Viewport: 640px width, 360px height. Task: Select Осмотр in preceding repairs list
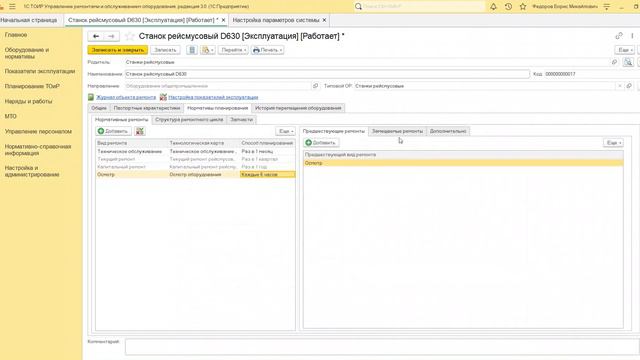(x=463, y=163)
